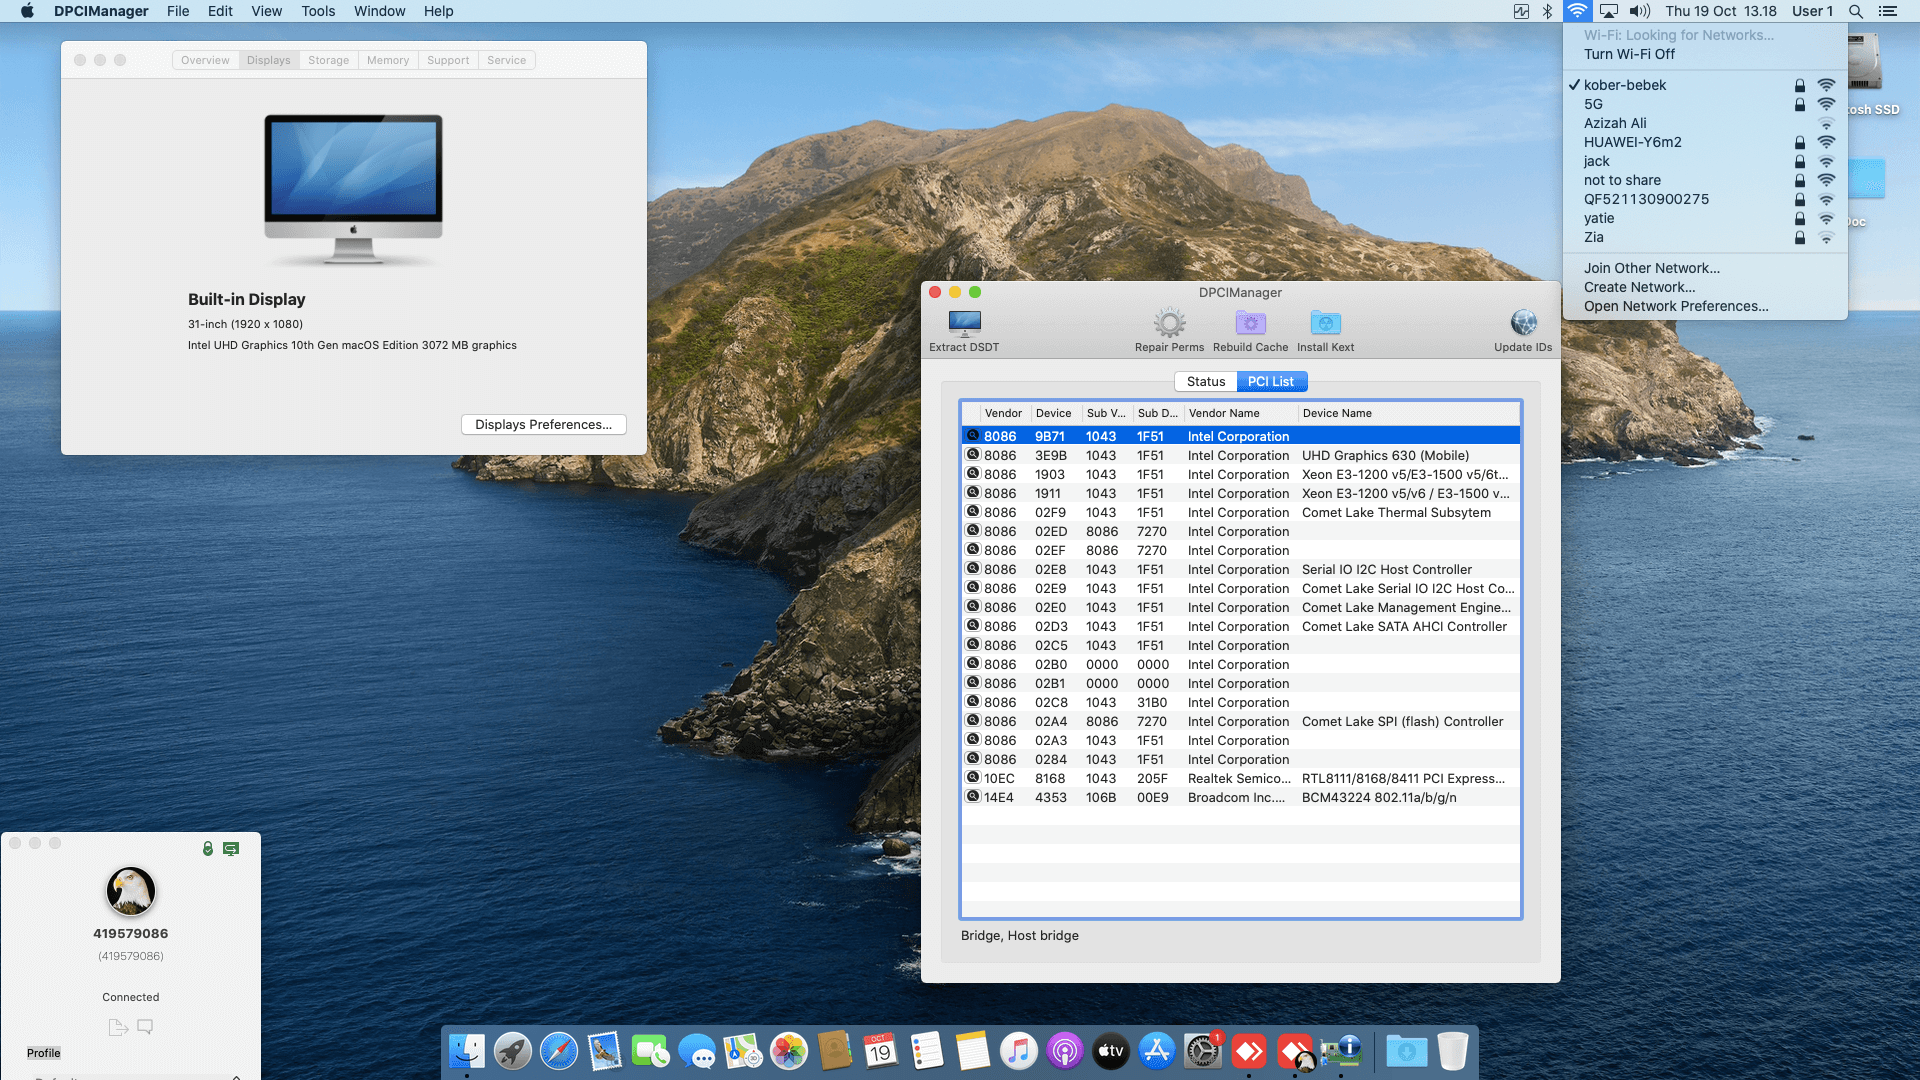This screenshot has width=1920, height=1080.
Task: Open the Wi-Fi status icon in menu bar
Action: pos(1577,11)
